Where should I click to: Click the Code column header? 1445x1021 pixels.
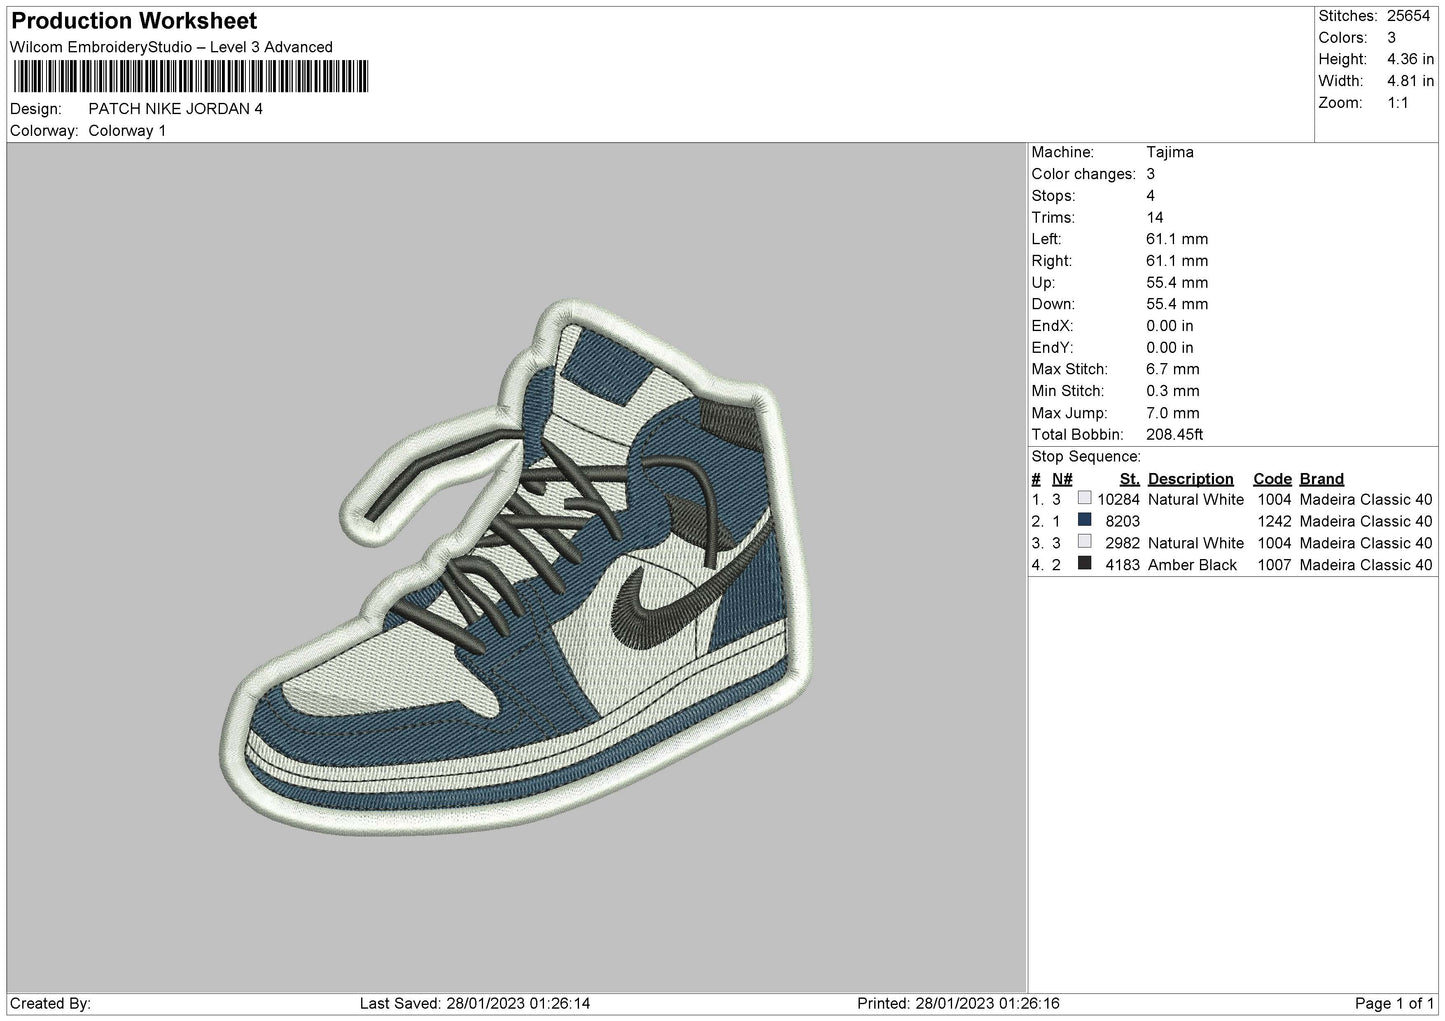click(x=1272, y=479)
